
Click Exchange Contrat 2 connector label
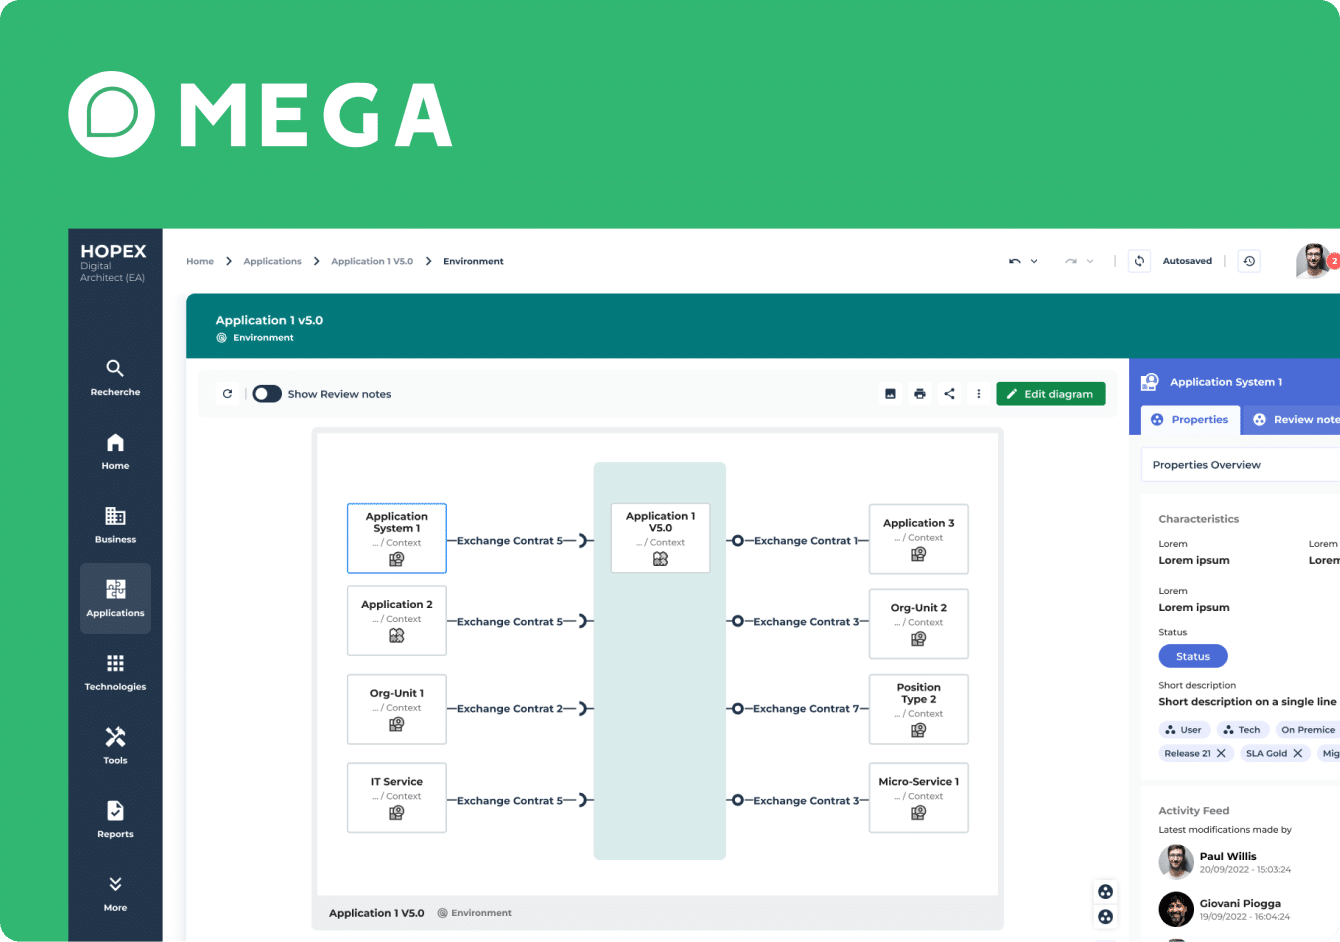coord(510,709)
